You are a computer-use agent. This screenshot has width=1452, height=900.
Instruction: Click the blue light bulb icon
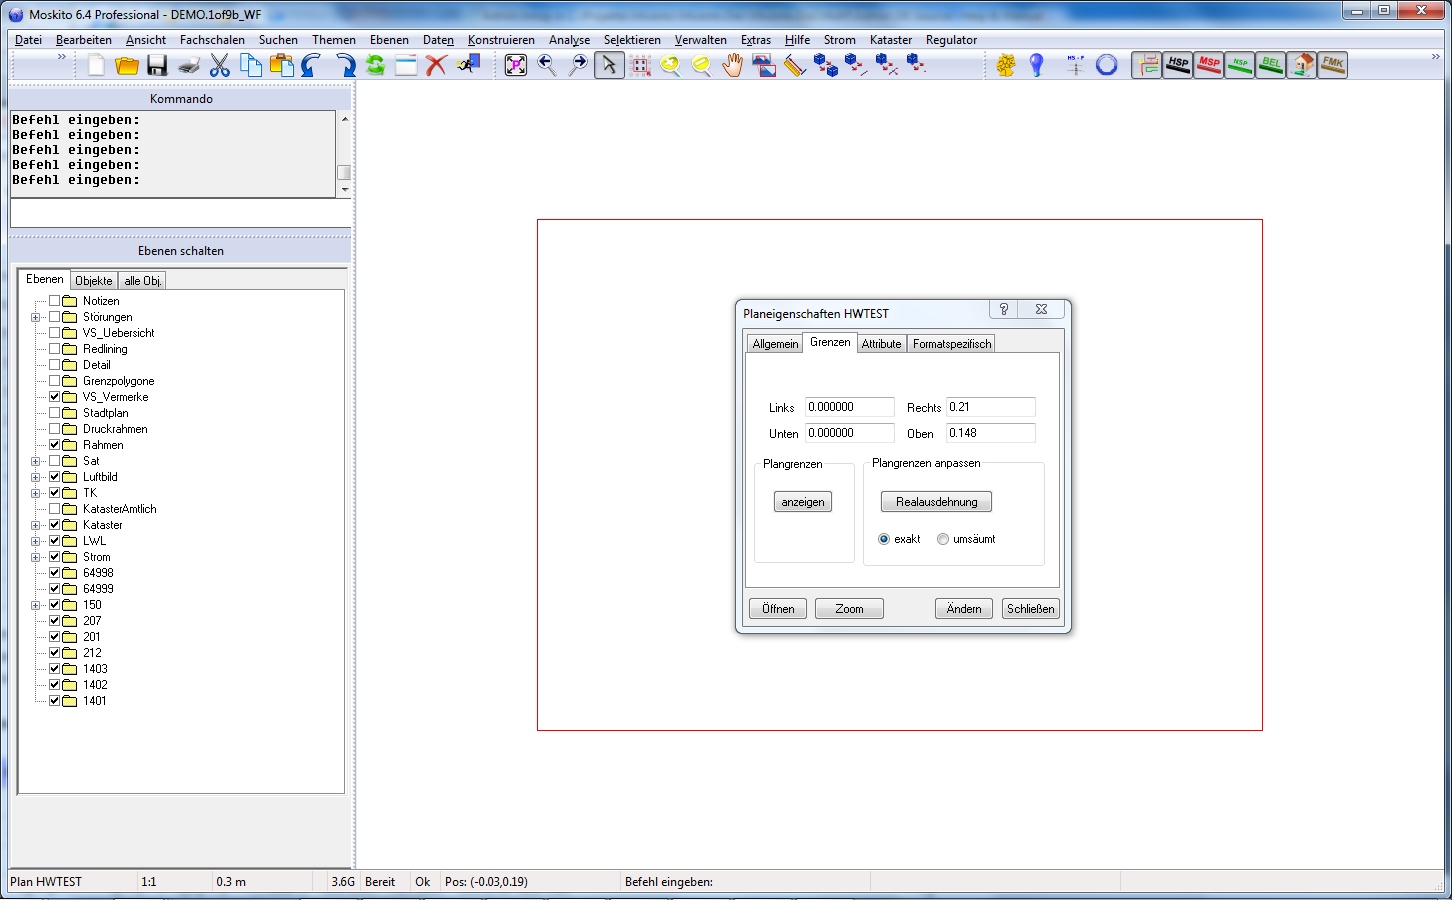coord(1037,66)
